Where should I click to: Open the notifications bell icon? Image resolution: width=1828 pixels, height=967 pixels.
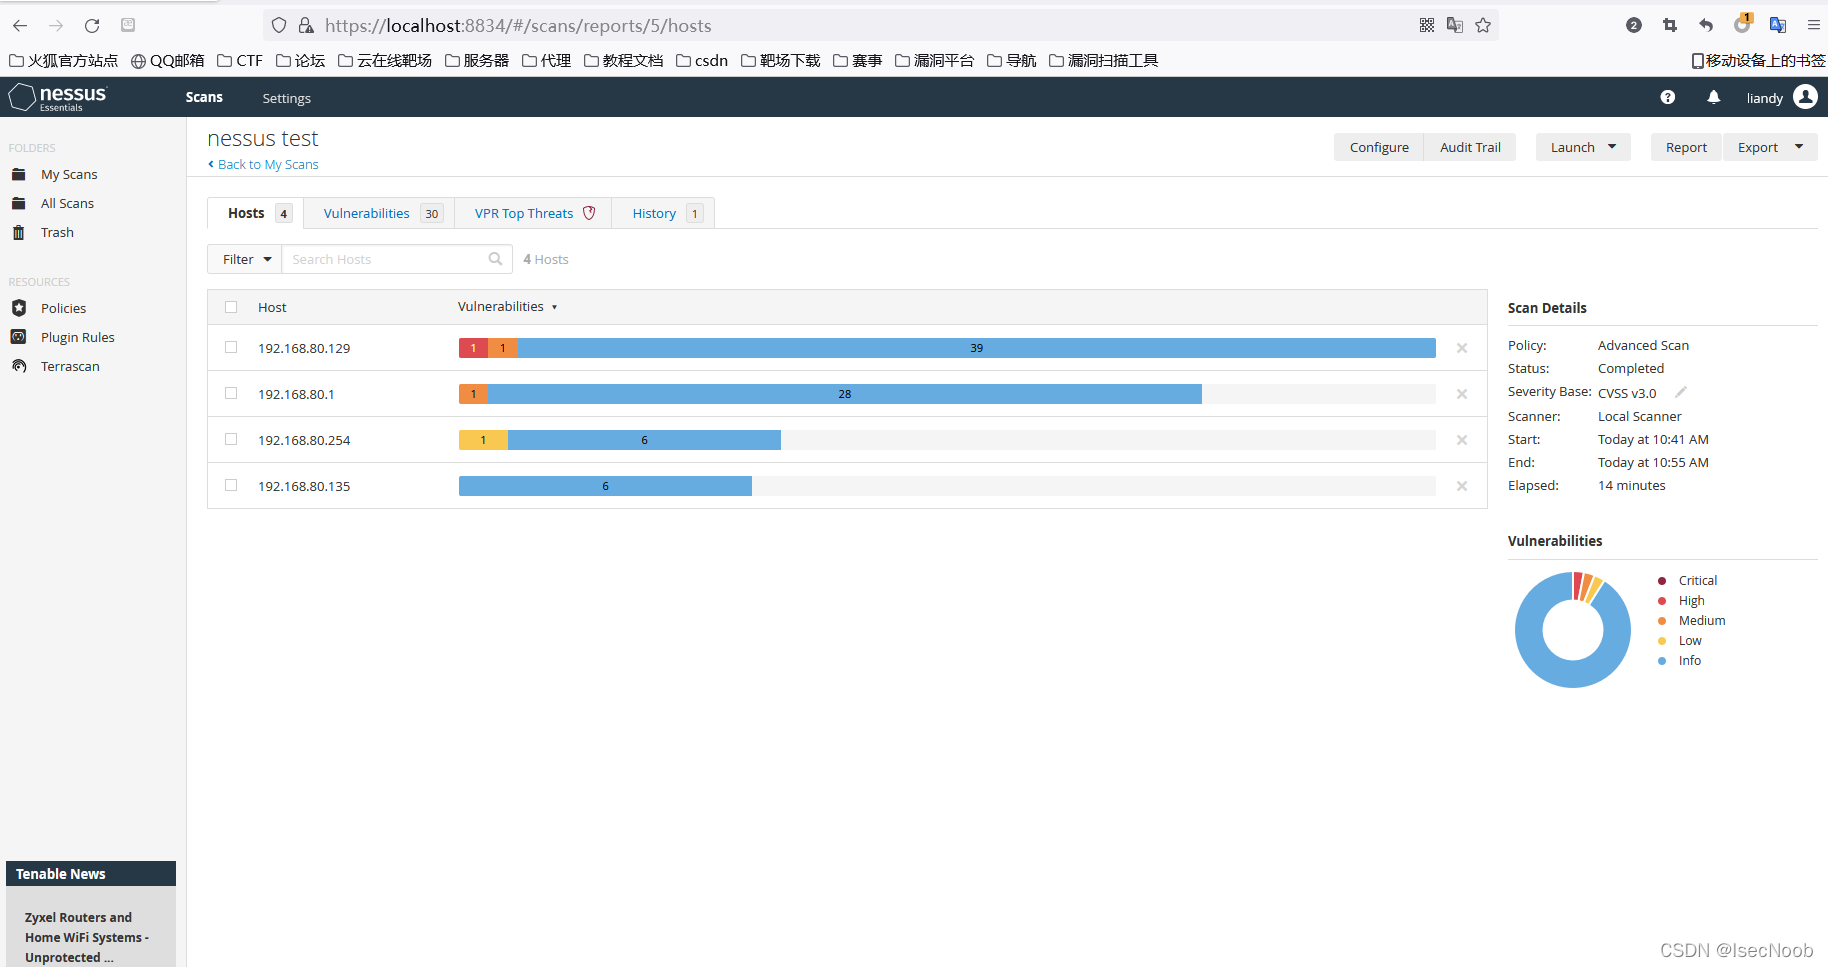[x=1713, y=97]
